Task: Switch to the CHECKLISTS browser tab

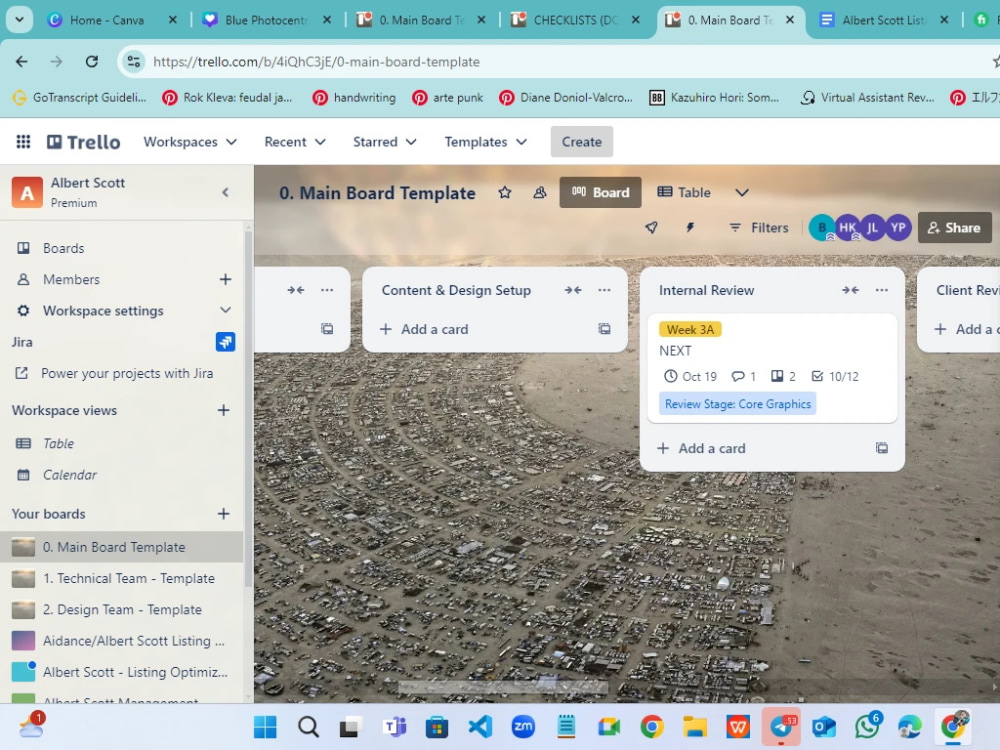Action: (x=575, y=20)
